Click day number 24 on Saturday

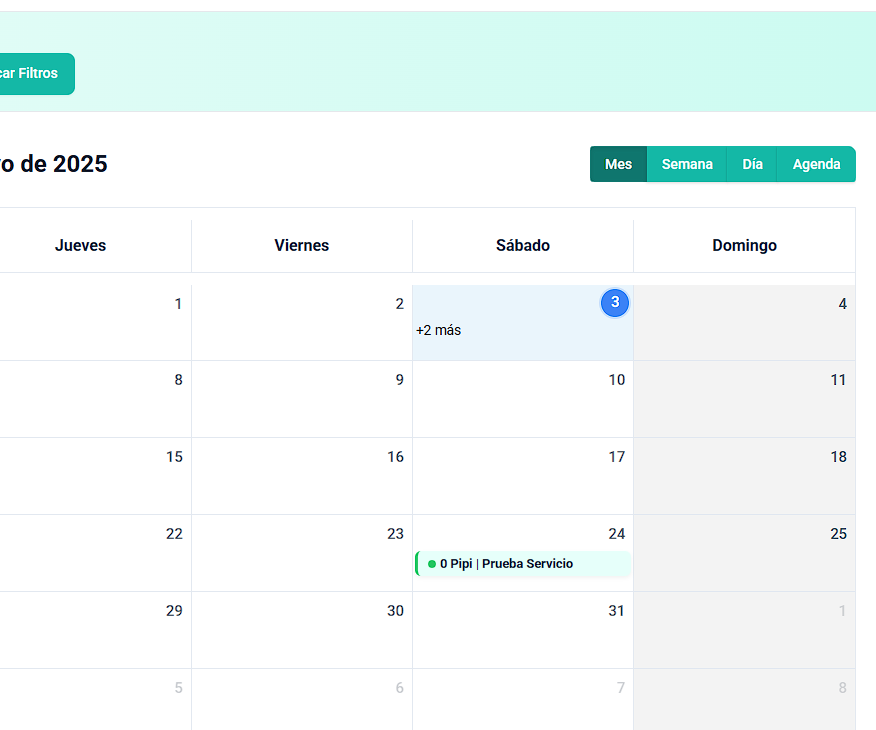616,534
